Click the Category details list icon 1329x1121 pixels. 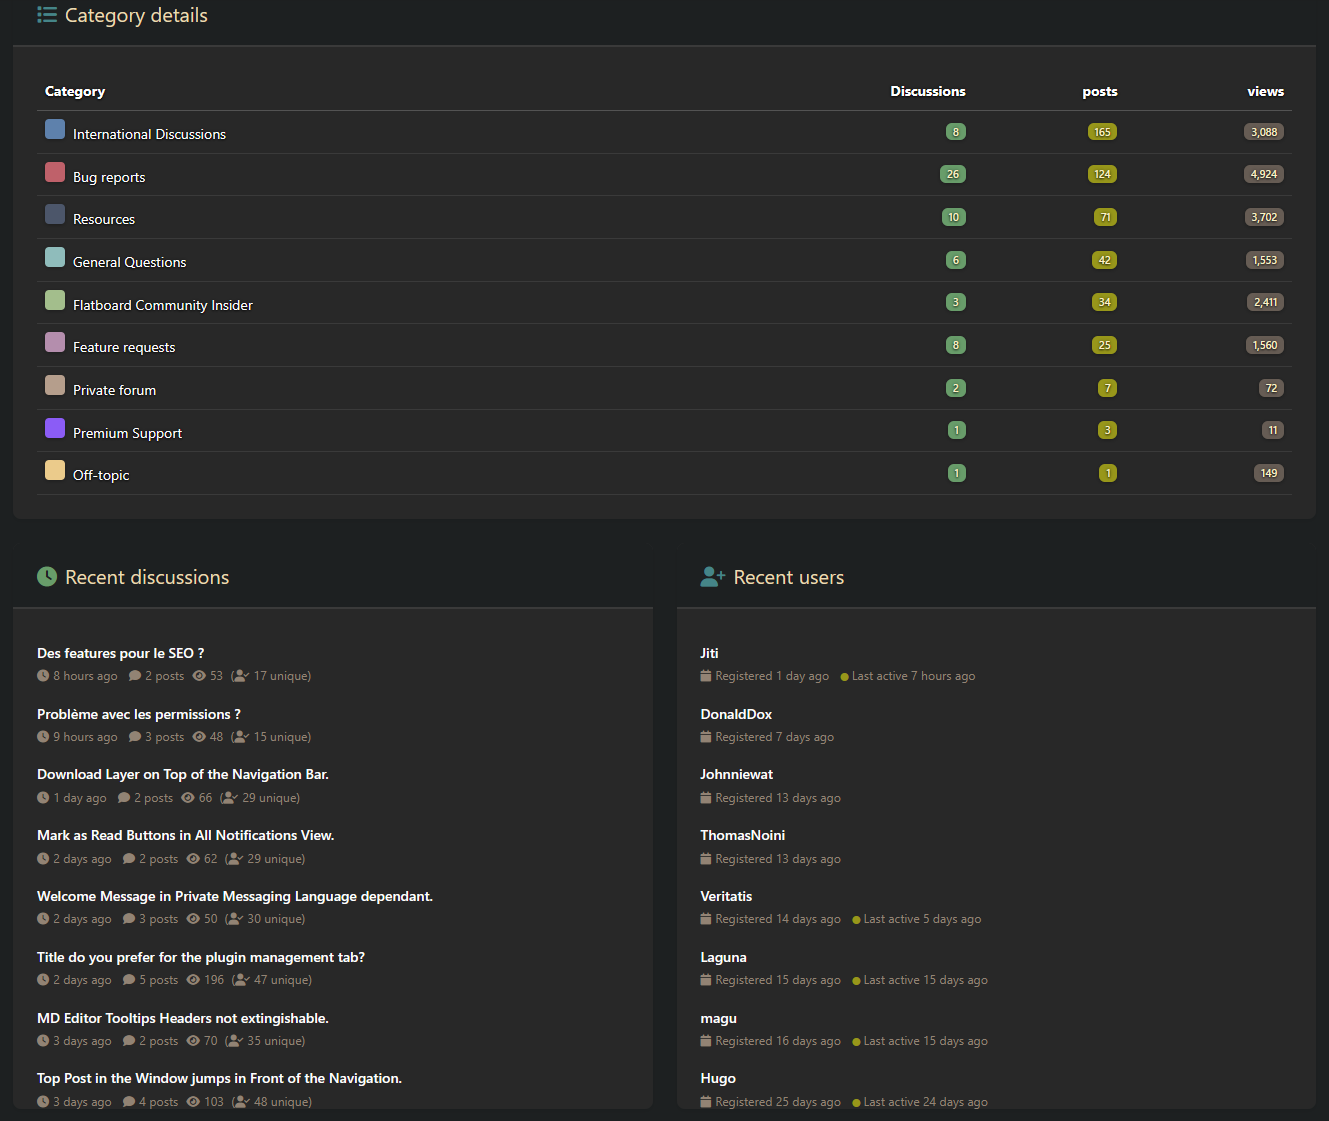click(x=47, y=15)
